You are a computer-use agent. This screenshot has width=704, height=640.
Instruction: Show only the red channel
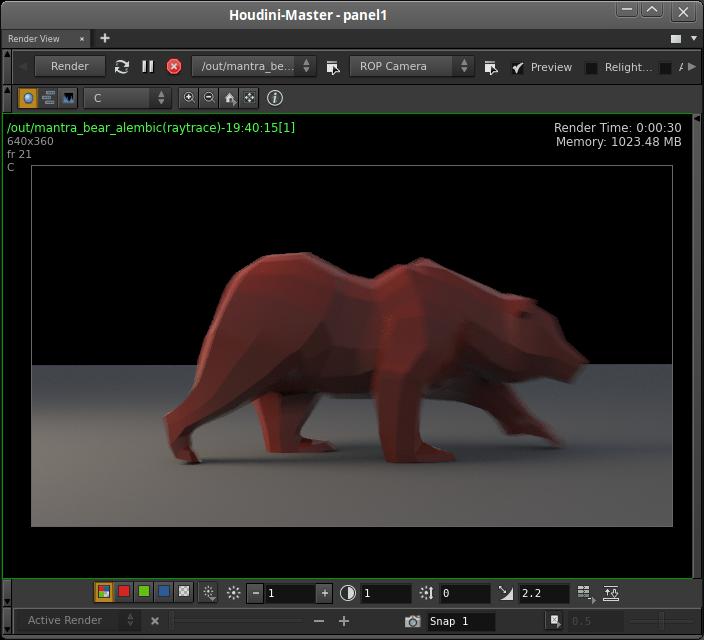tap(124, 592)
